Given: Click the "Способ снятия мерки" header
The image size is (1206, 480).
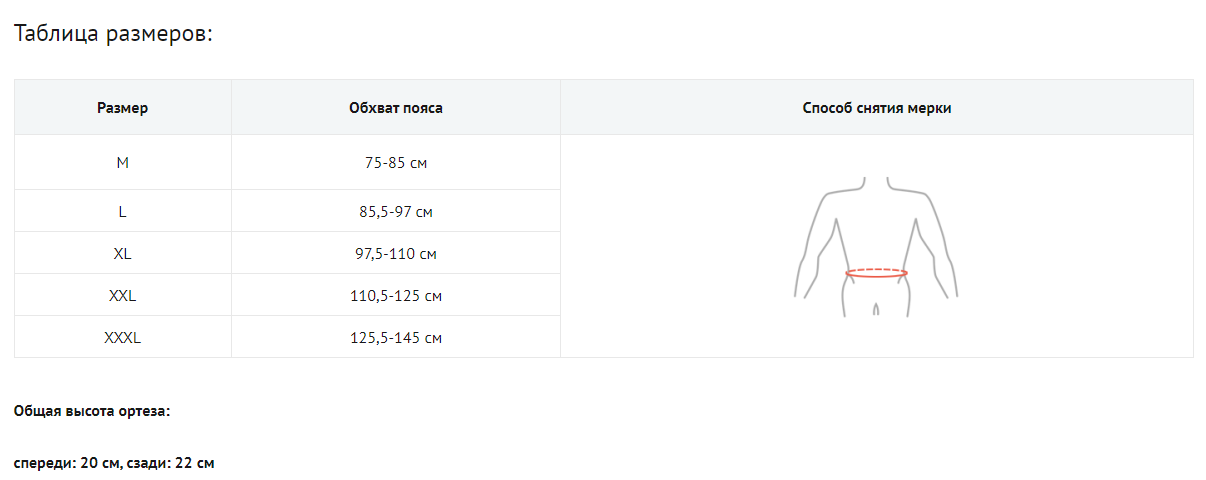Looking at the screenshot, I should [876, 108].
